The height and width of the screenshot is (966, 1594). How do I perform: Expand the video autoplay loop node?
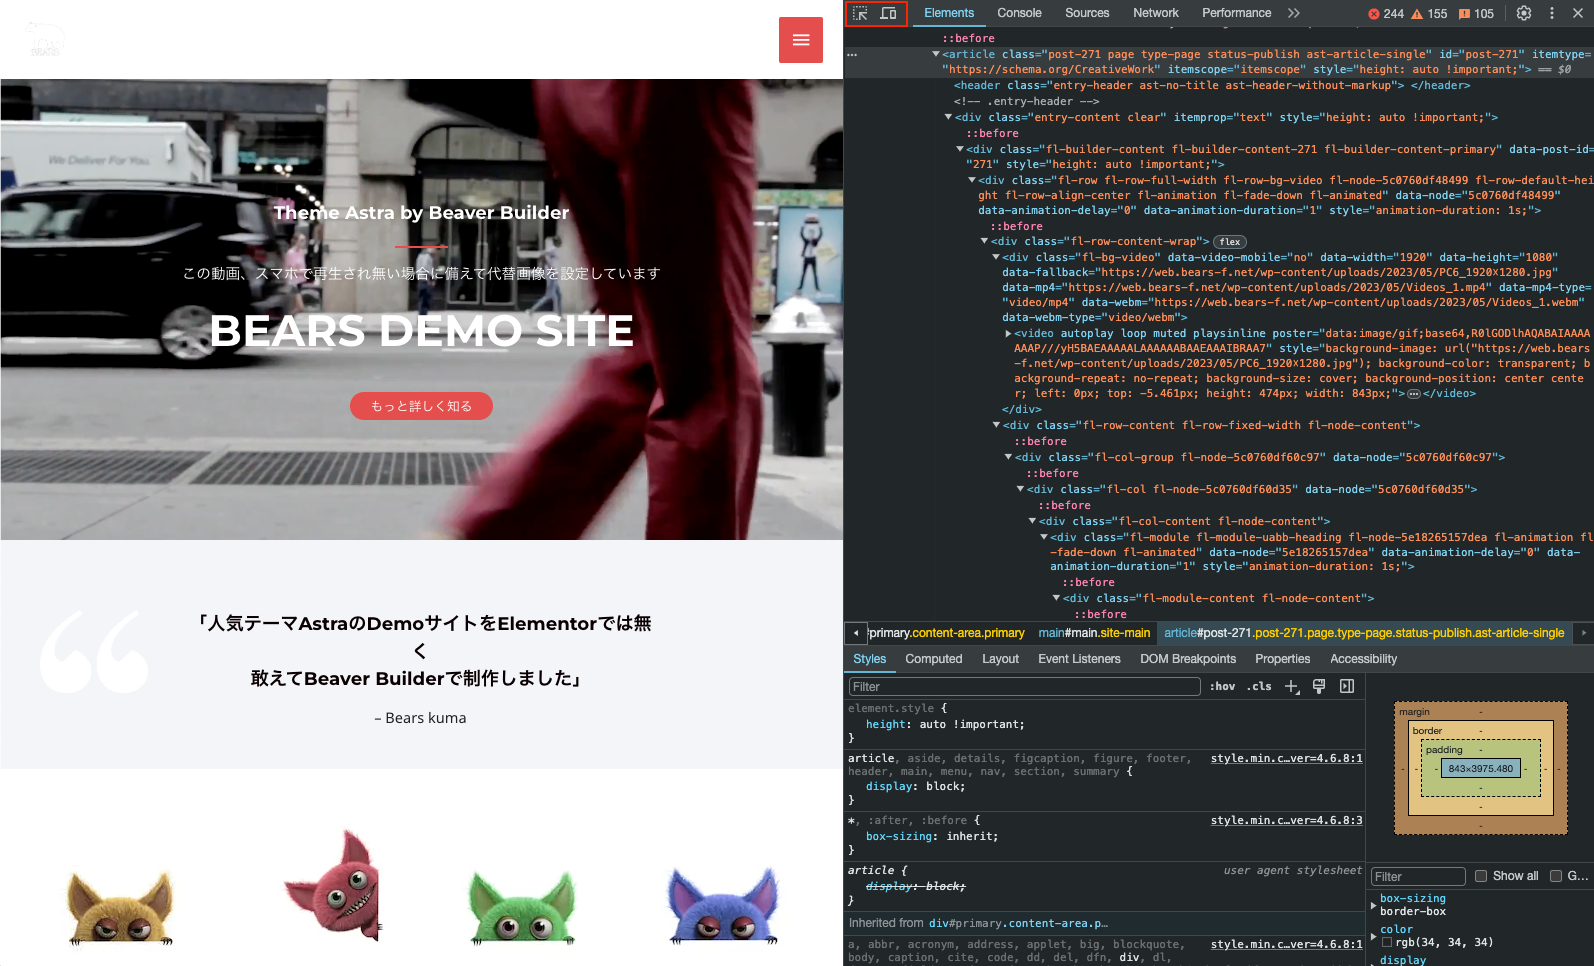coord(1008,333)
